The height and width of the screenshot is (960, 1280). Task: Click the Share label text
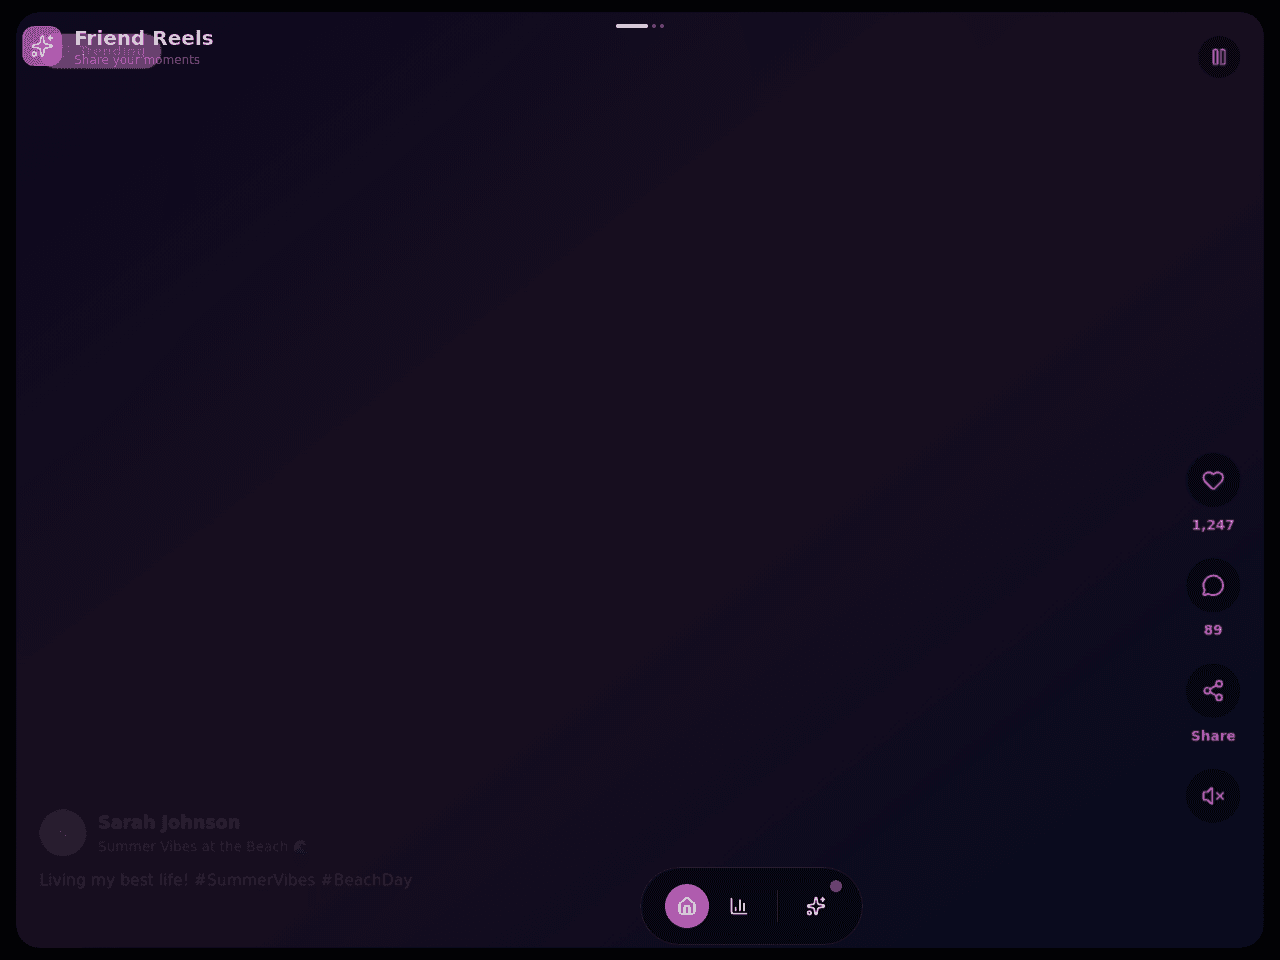pos(1213,736)
